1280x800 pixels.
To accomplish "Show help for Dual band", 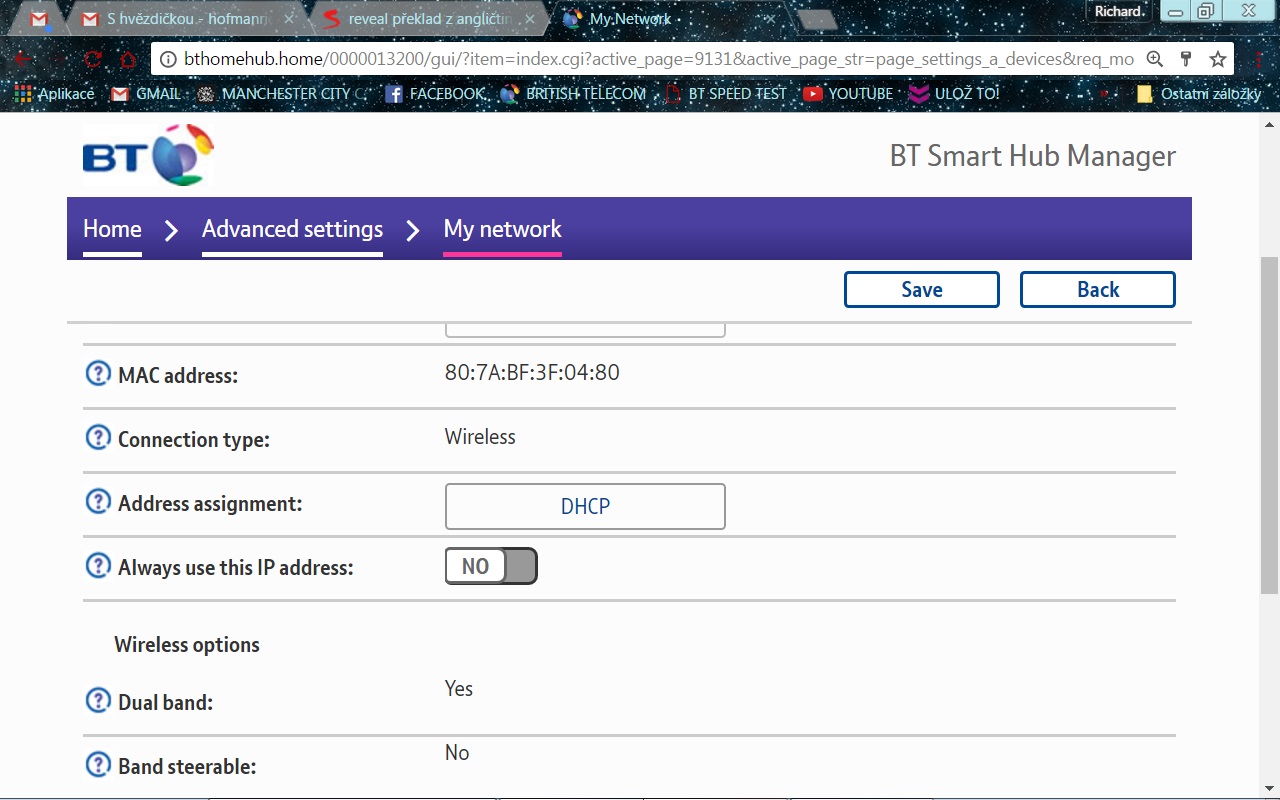I will [x=98, y=701].
